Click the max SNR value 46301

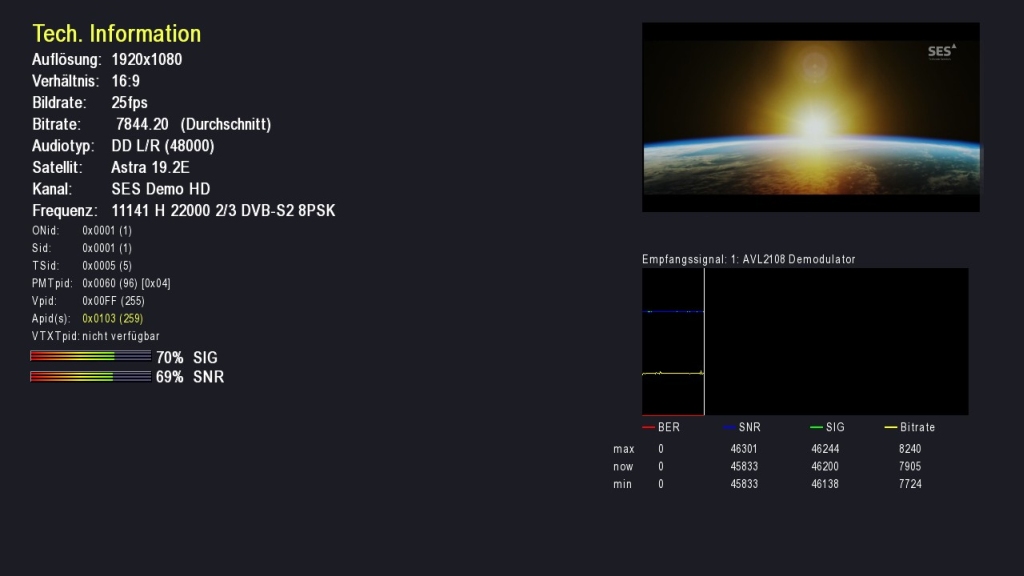(x=744, y=449)
